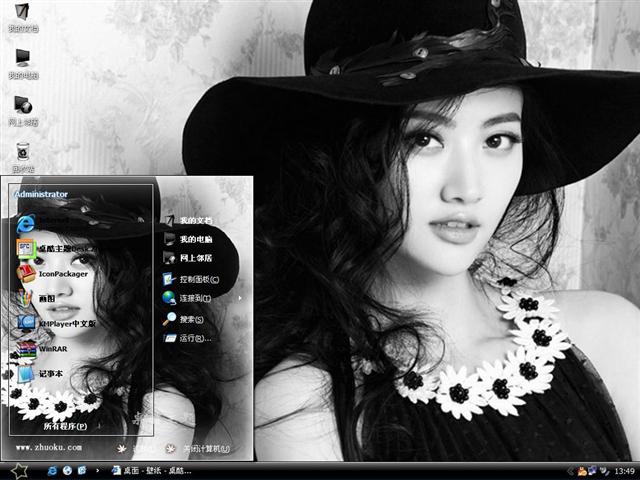
Task: Open the 桌酷主题 DeskZ program entry
Action: click(56, 248)
